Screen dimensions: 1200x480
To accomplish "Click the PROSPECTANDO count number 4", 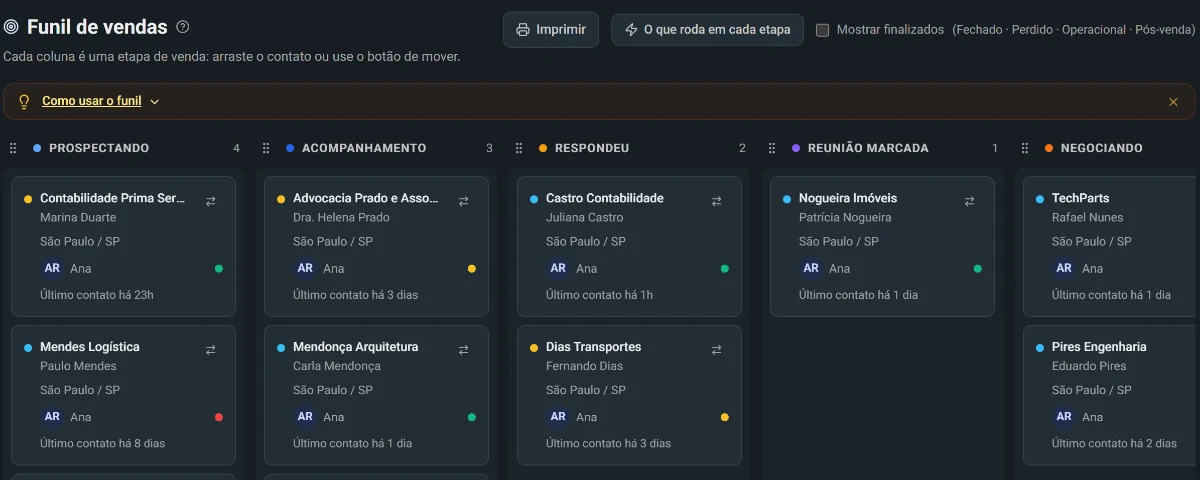I will coord(237,148).
